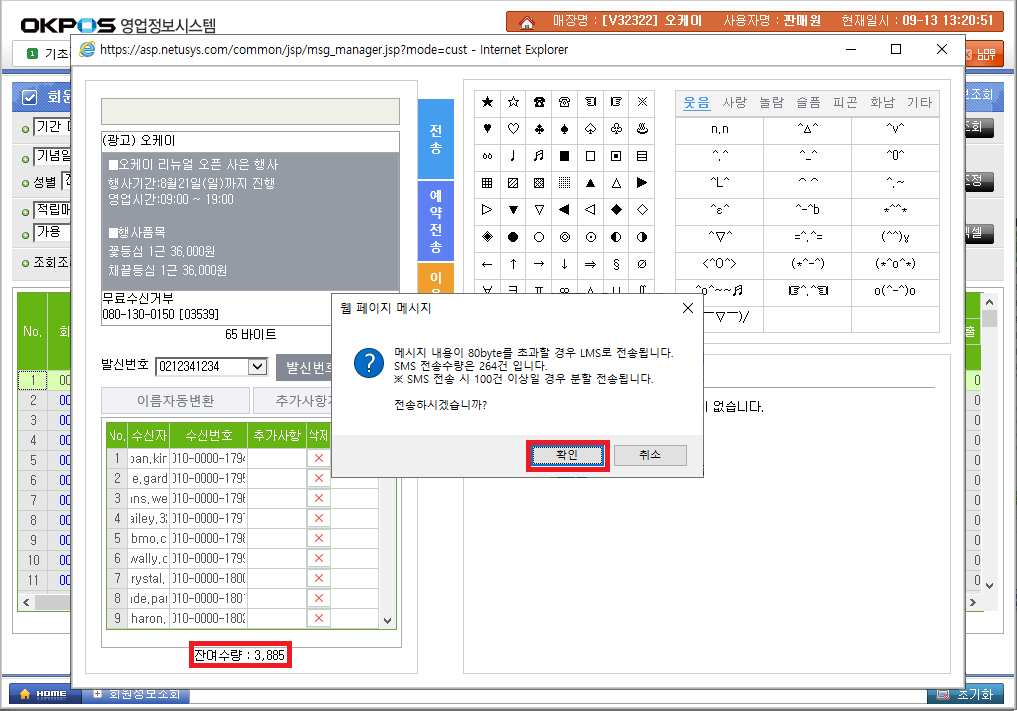Insert the upward arrow symbol

[513, 264]
